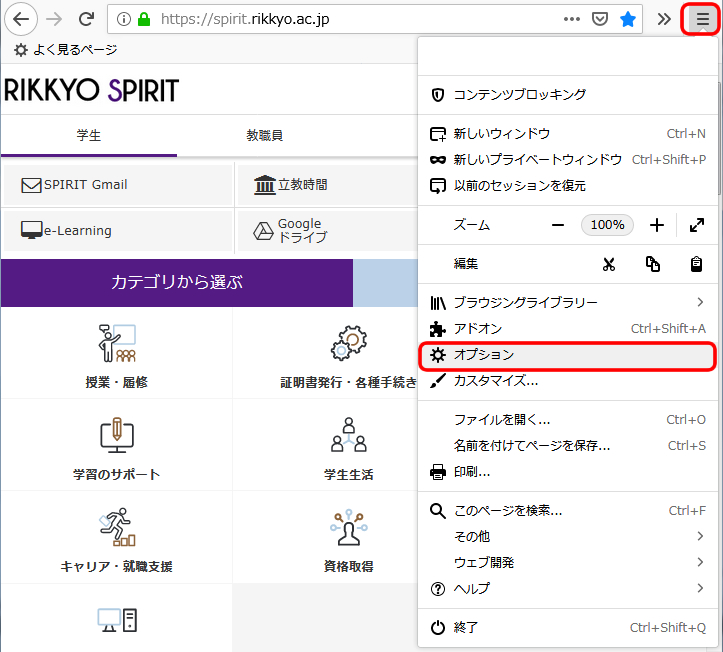
Task: Go back with the browser back arrow
Action: click(21, 19)
